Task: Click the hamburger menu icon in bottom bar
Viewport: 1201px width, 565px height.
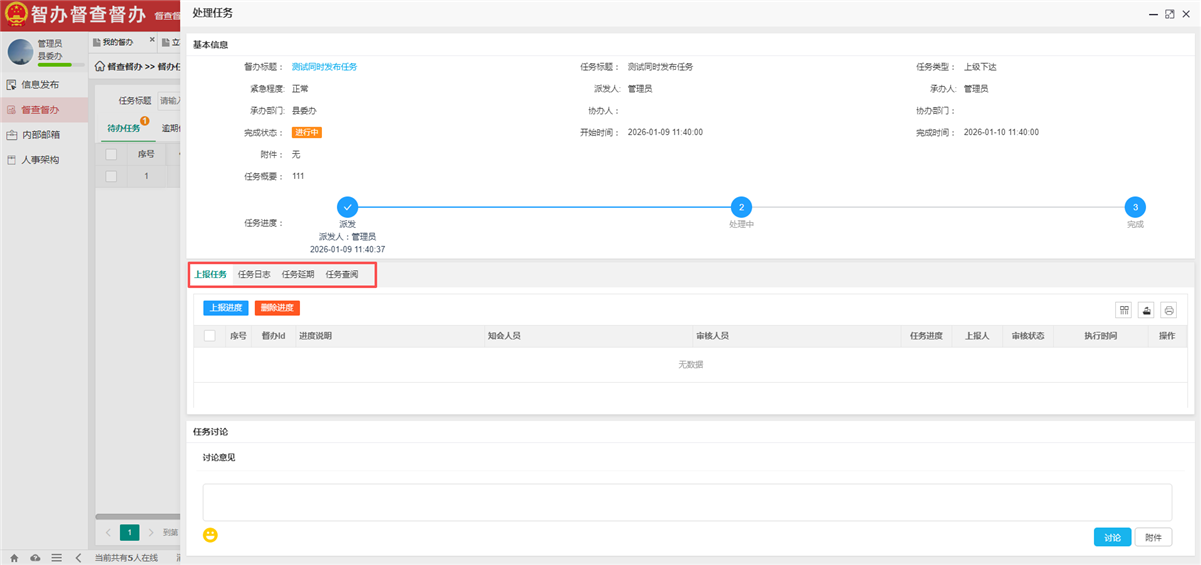Action: (x=57, y=557)
